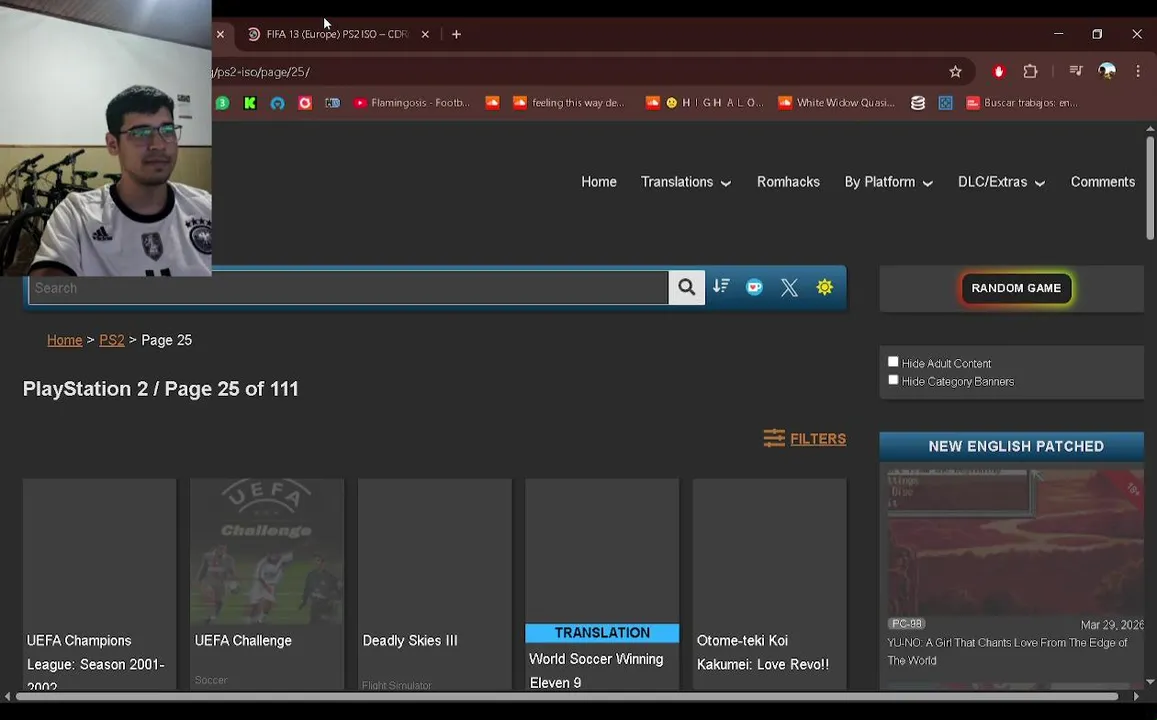Open the H I G H A L O bookmark
This screenshot has height=720, width=1157.
(x=705, y=103)
